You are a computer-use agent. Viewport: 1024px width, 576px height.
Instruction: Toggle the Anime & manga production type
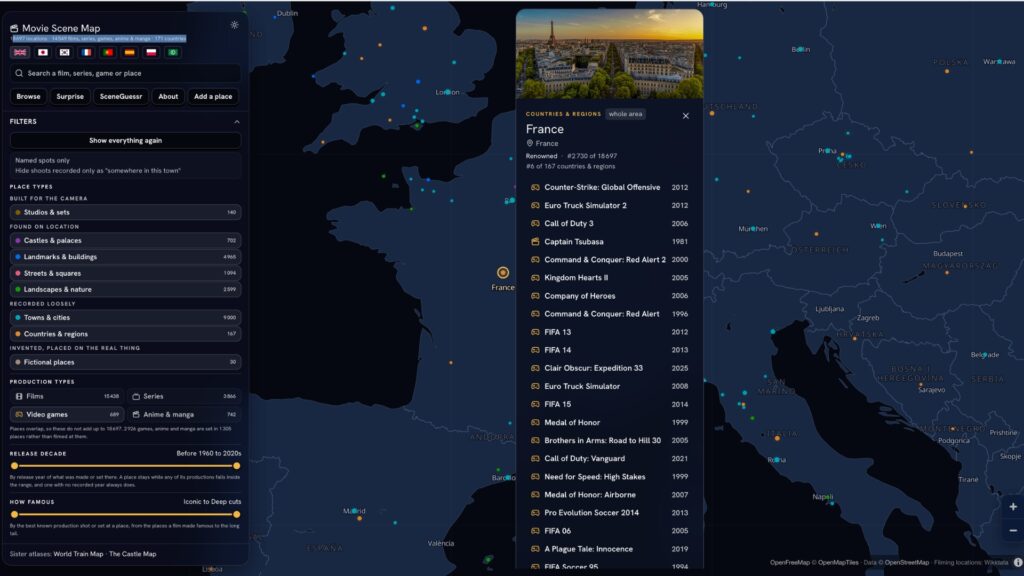pyautogui.click(x=184, y=415)
